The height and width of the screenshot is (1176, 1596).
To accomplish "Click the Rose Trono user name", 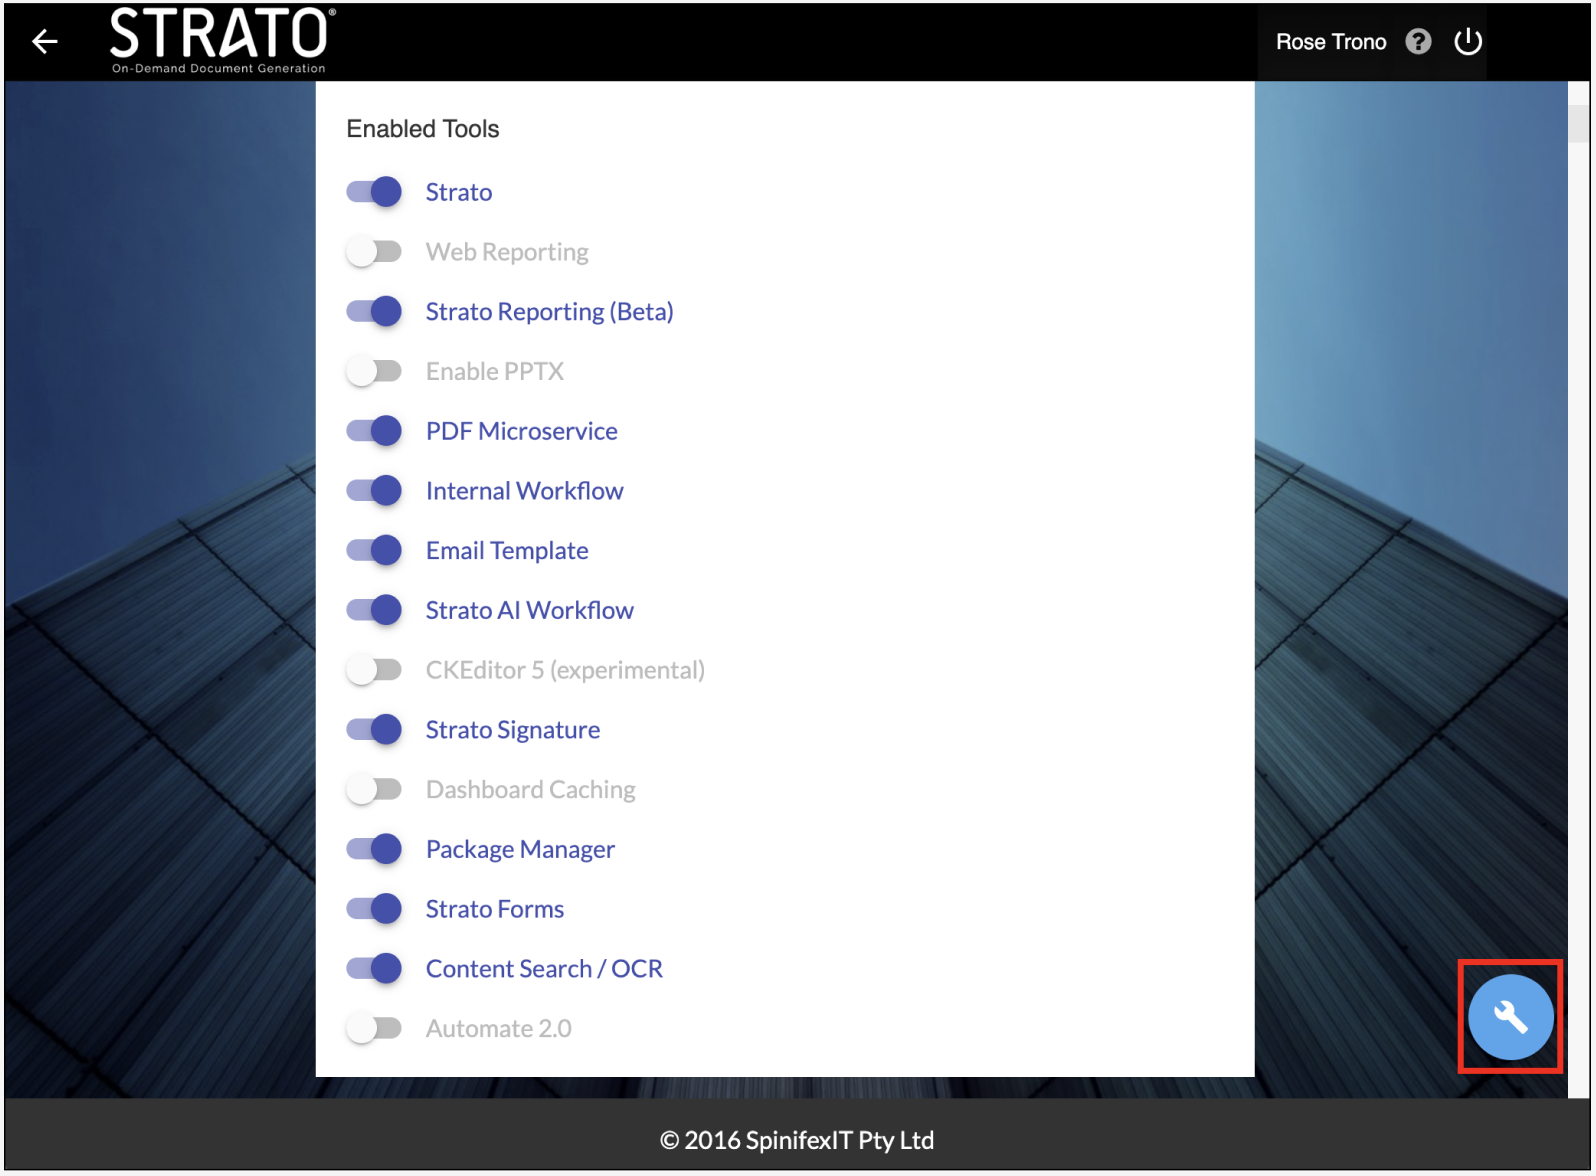I will point(1330,42).
